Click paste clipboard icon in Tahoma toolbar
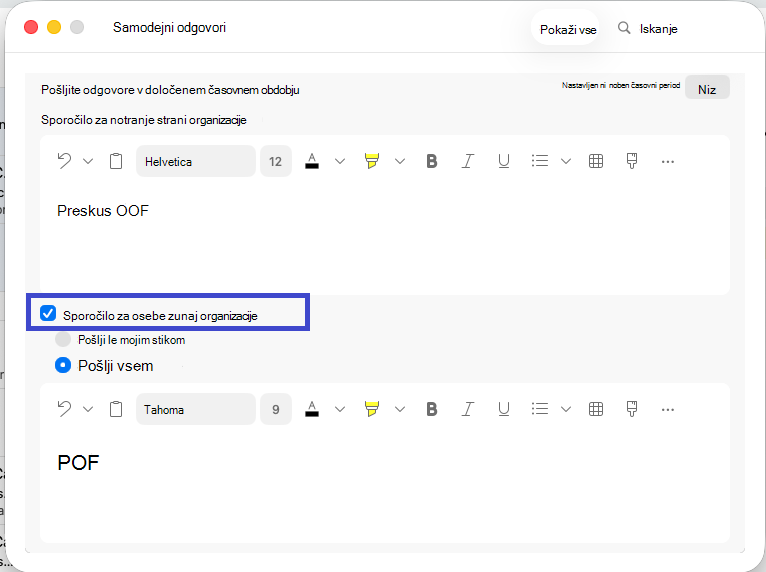 point(116,409)
